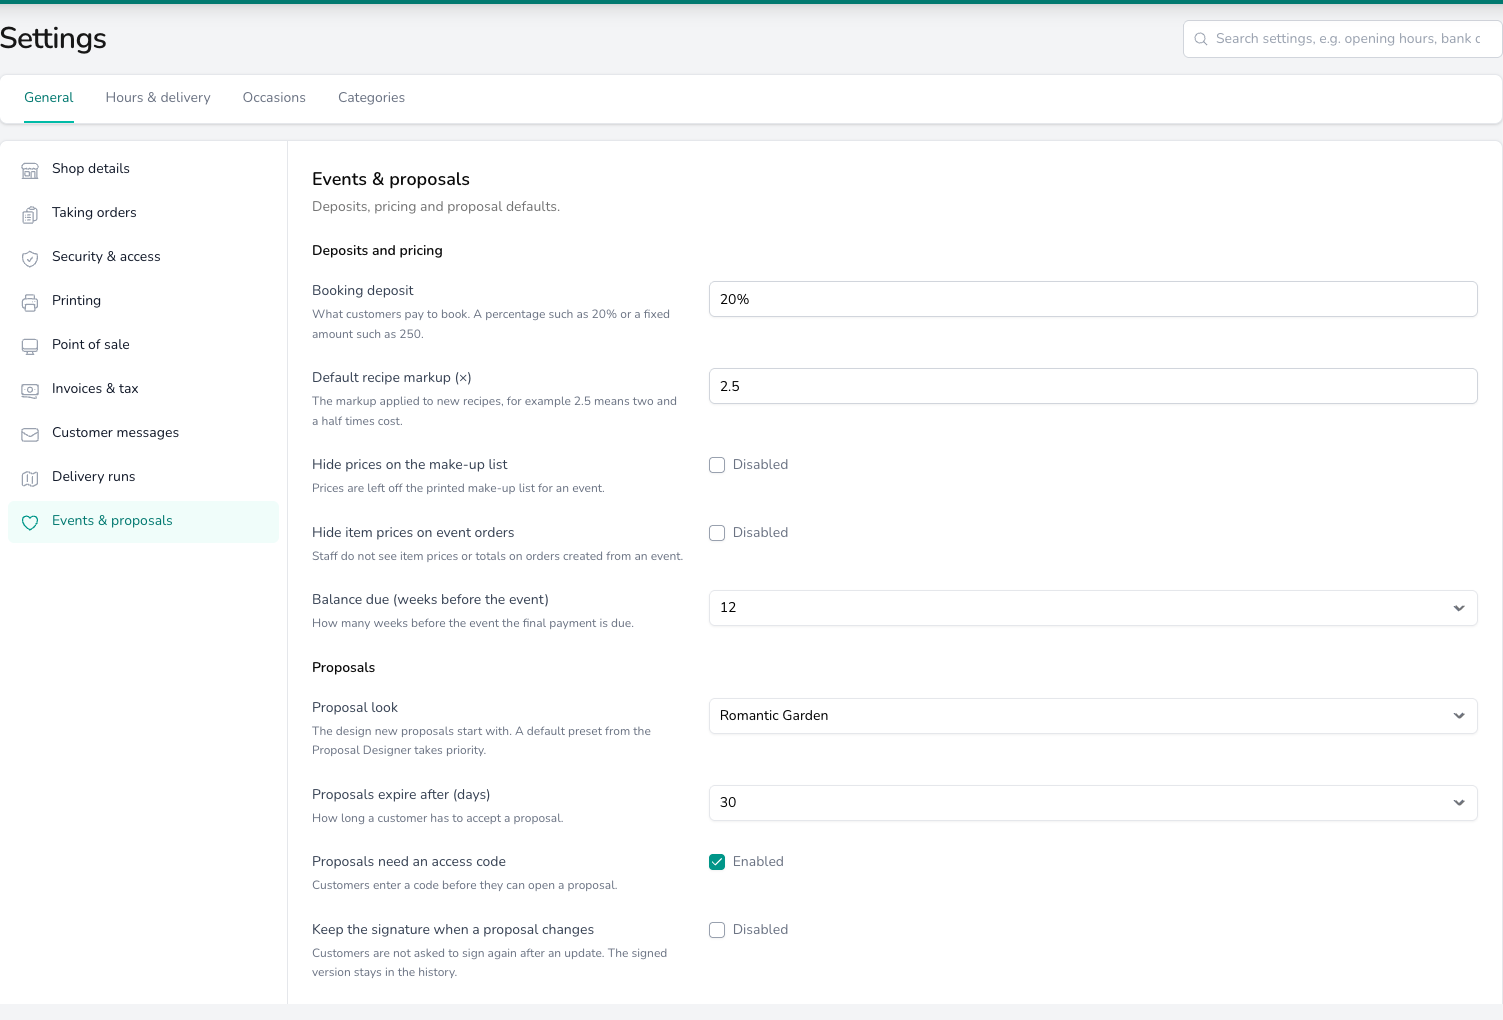Switch to the Hours & delivery tab
The height and width of the screenshot is (1020, 1503).
click(158, 98)
